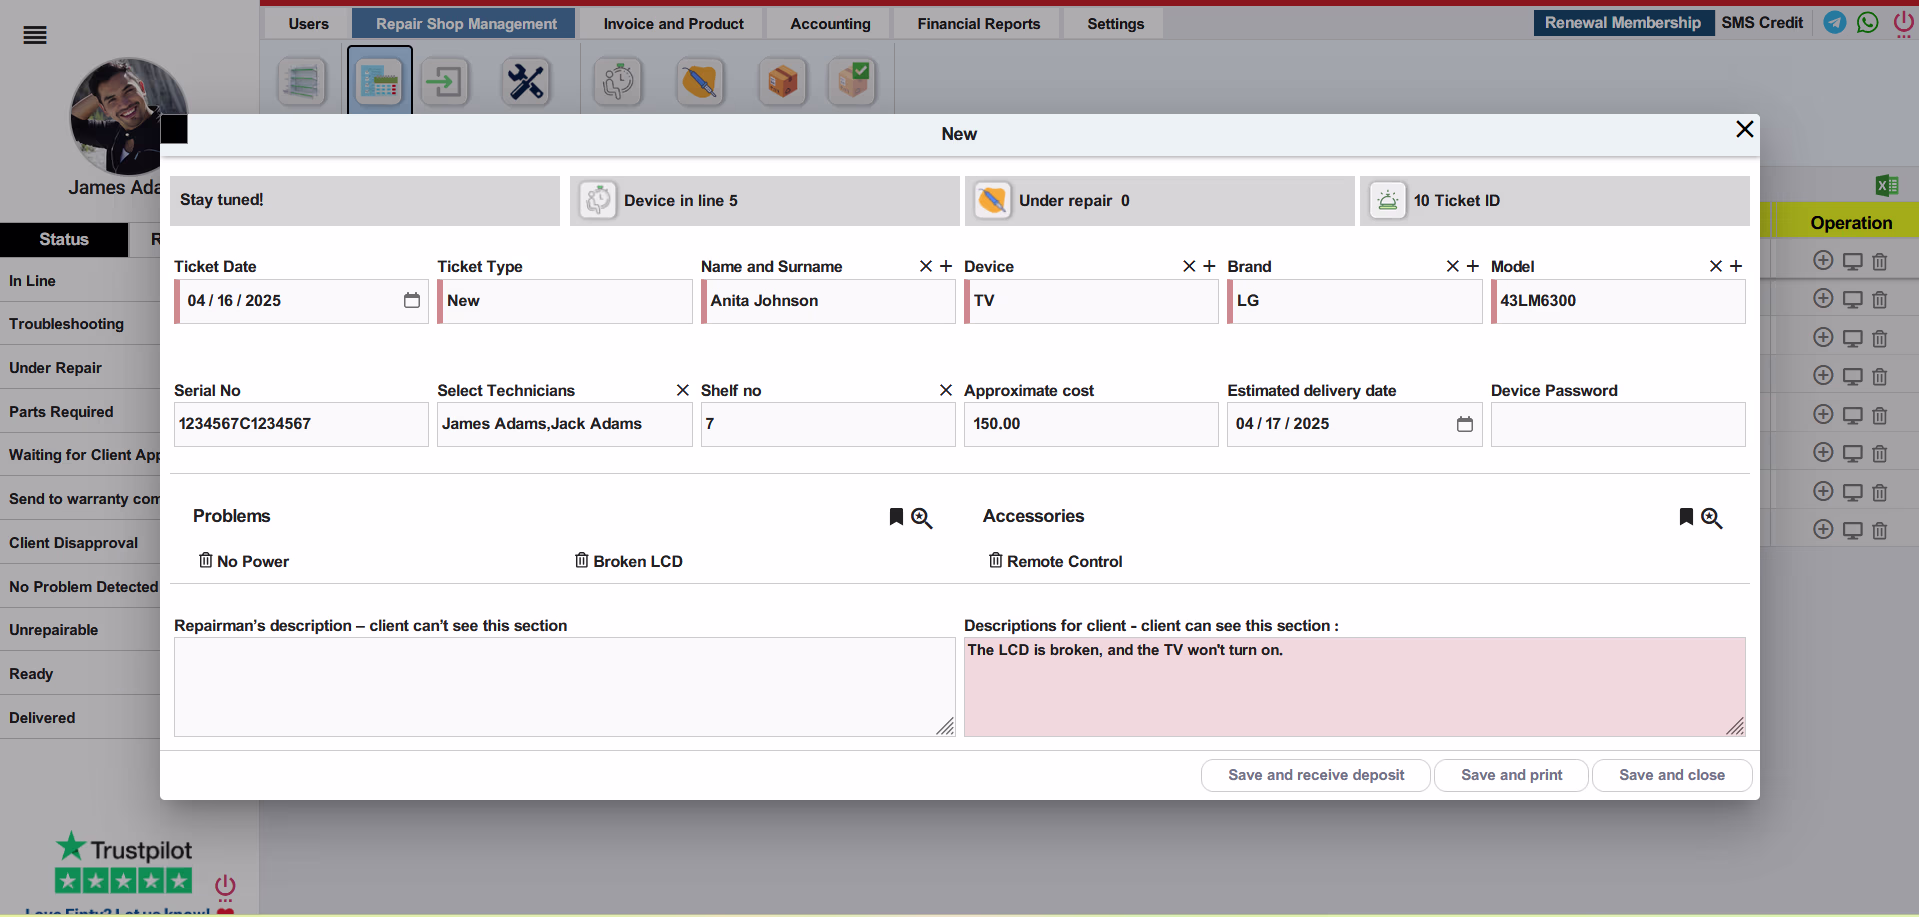Select the new ticket reception icon

coord(380,82)
